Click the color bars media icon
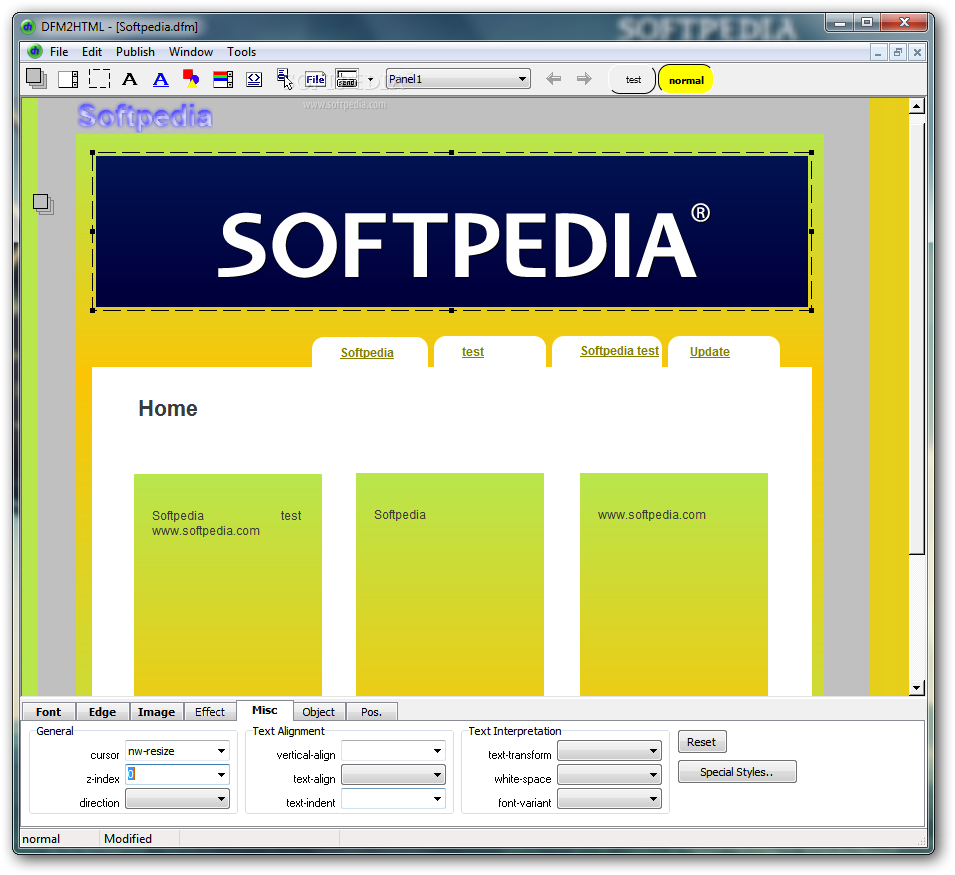This screenshot has height=875, width=955. tap(223, 79)
